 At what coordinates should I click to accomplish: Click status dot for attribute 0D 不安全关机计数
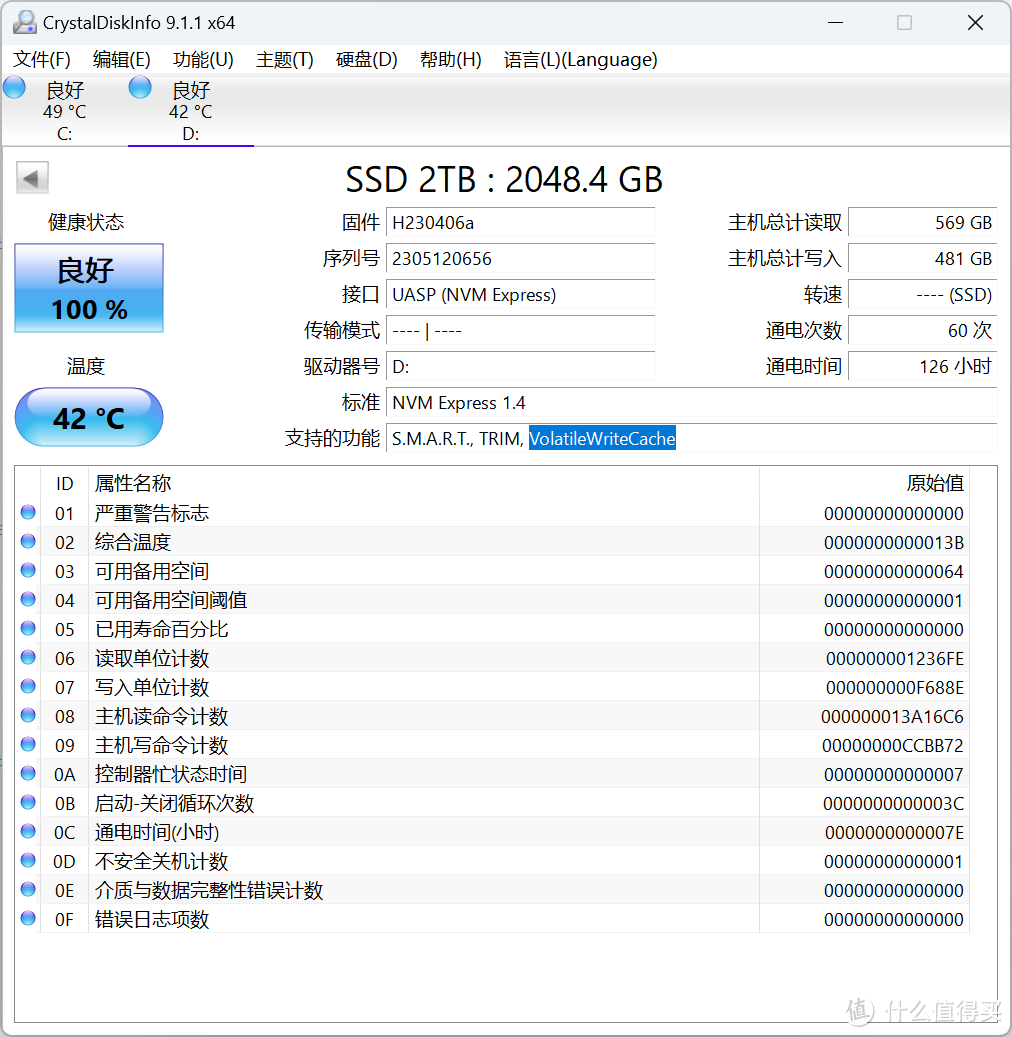coord(28,860)
